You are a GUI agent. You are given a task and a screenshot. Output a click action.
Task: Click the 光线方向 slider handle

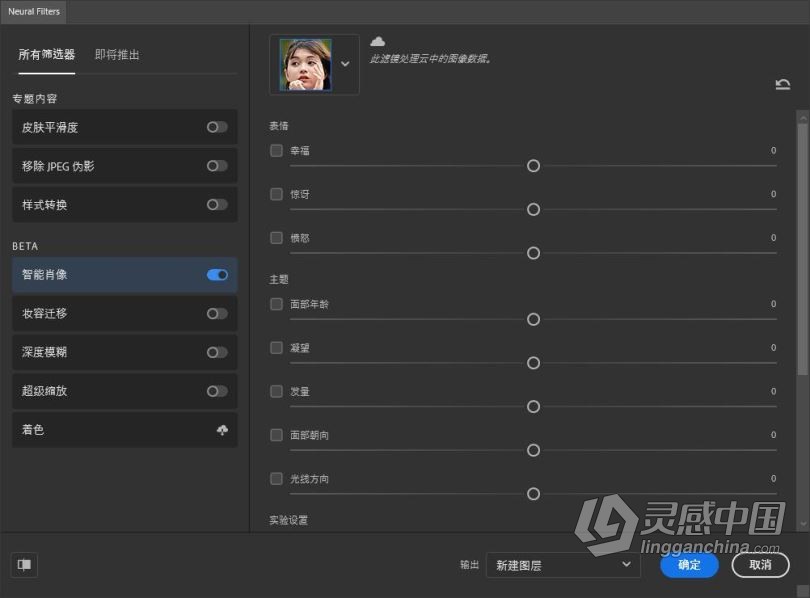[533, 494]
